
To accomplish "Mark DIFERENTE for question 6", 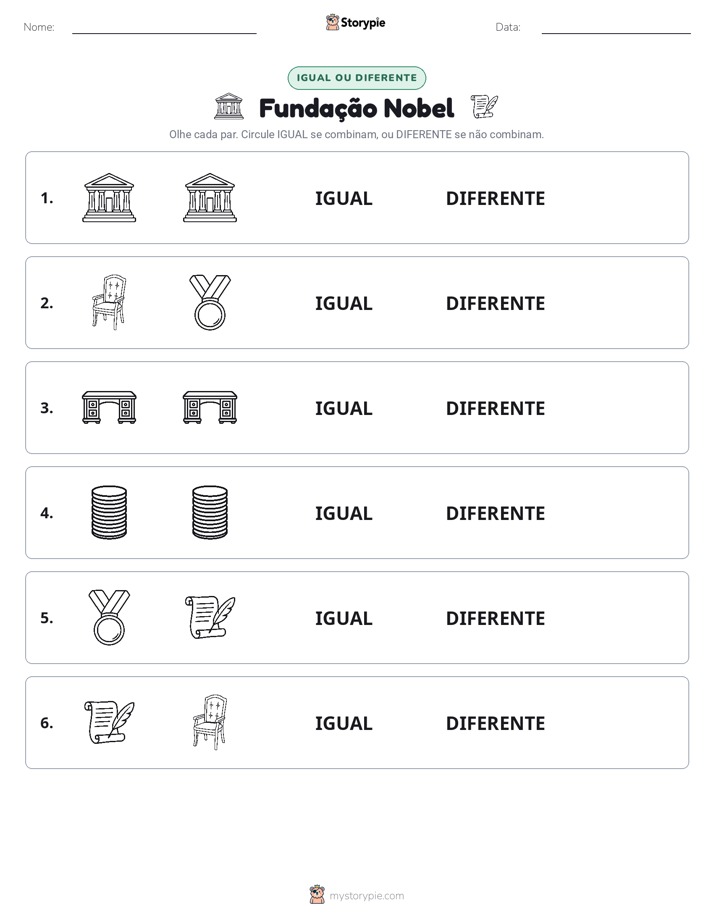I will (495, 723).
